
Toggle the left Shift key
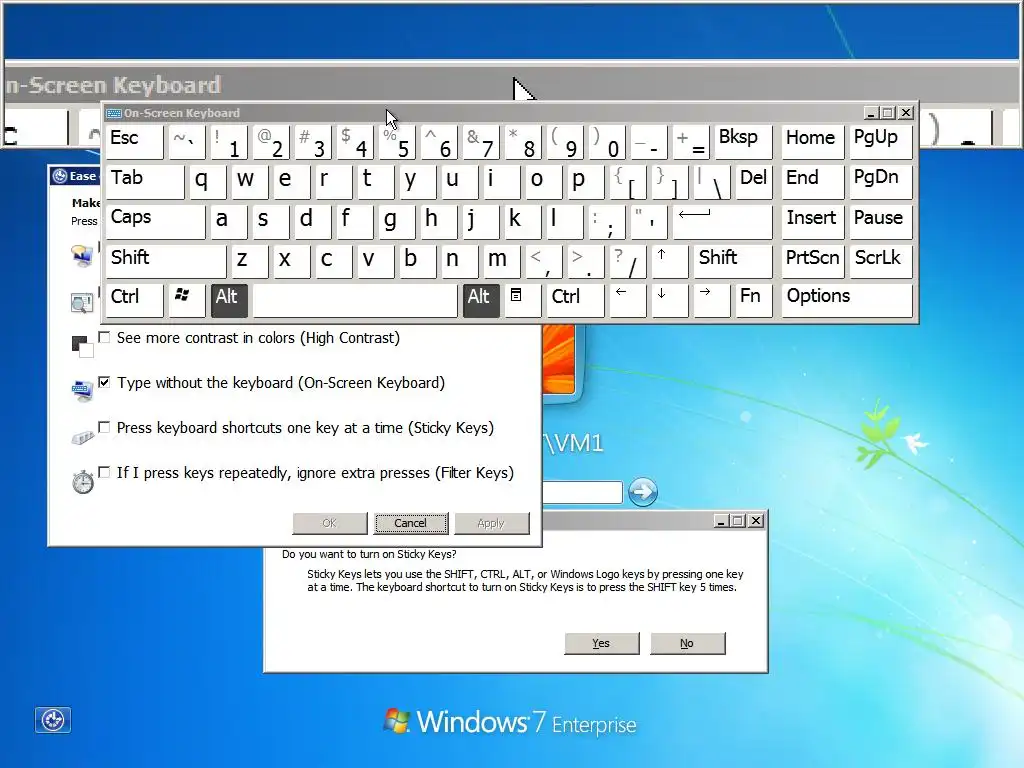(166, 261)
